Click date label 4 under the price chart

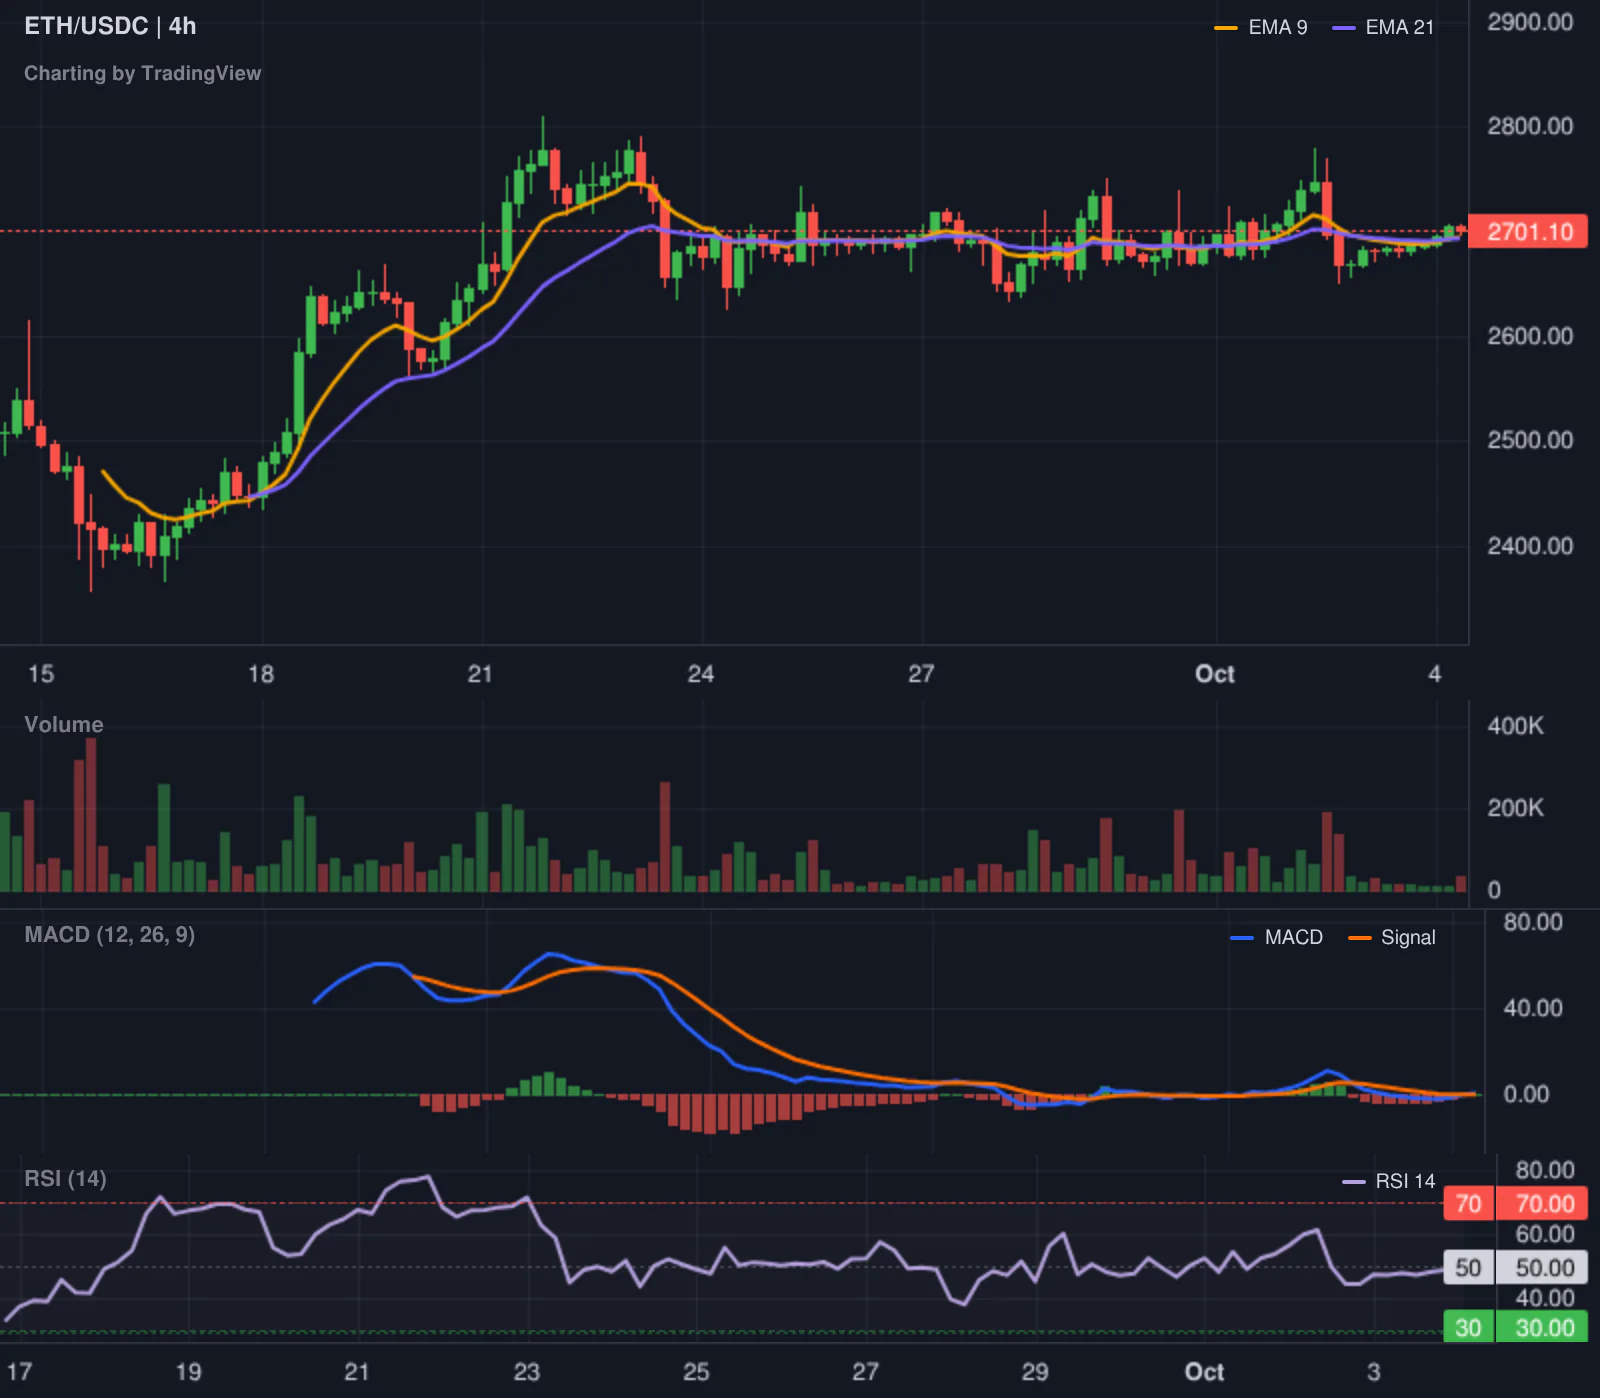click(1435, 674)
